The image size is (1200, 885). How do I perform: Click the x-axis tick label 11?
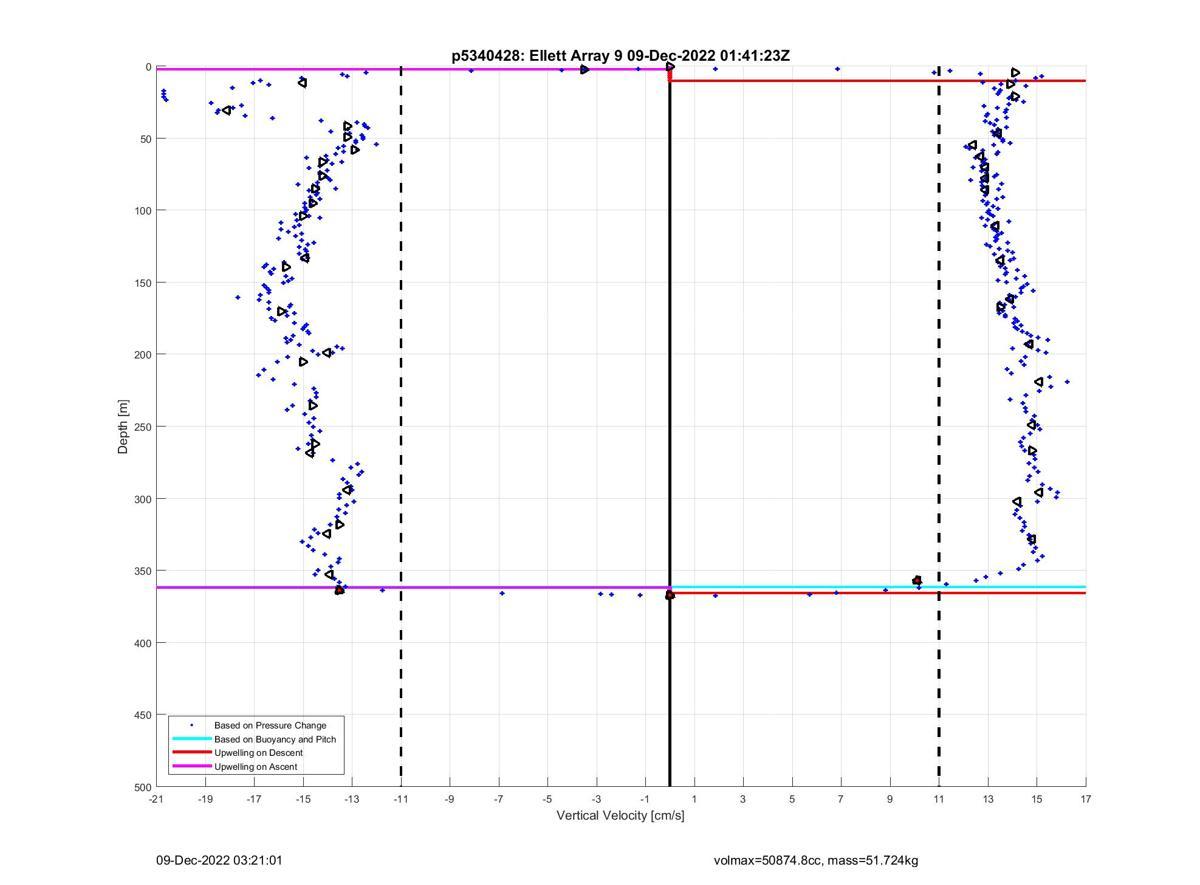point(939,799)
